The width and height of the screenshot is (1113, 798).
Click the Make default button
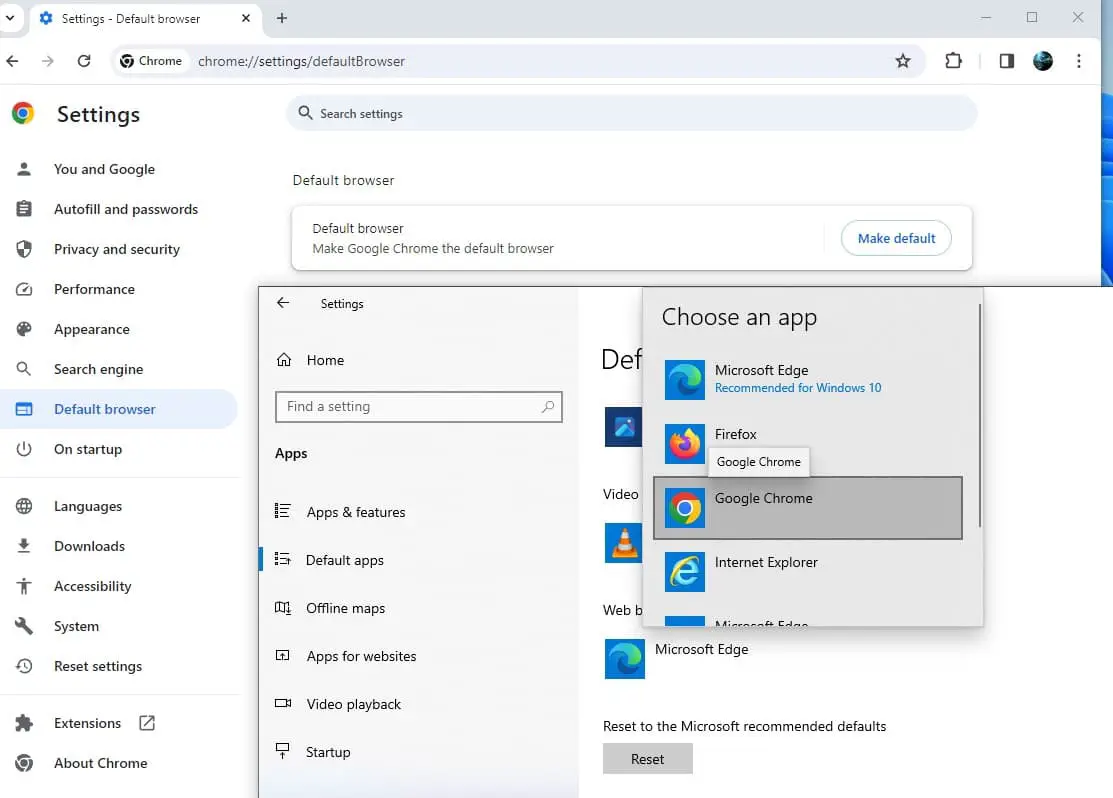(x=895, y=238)
